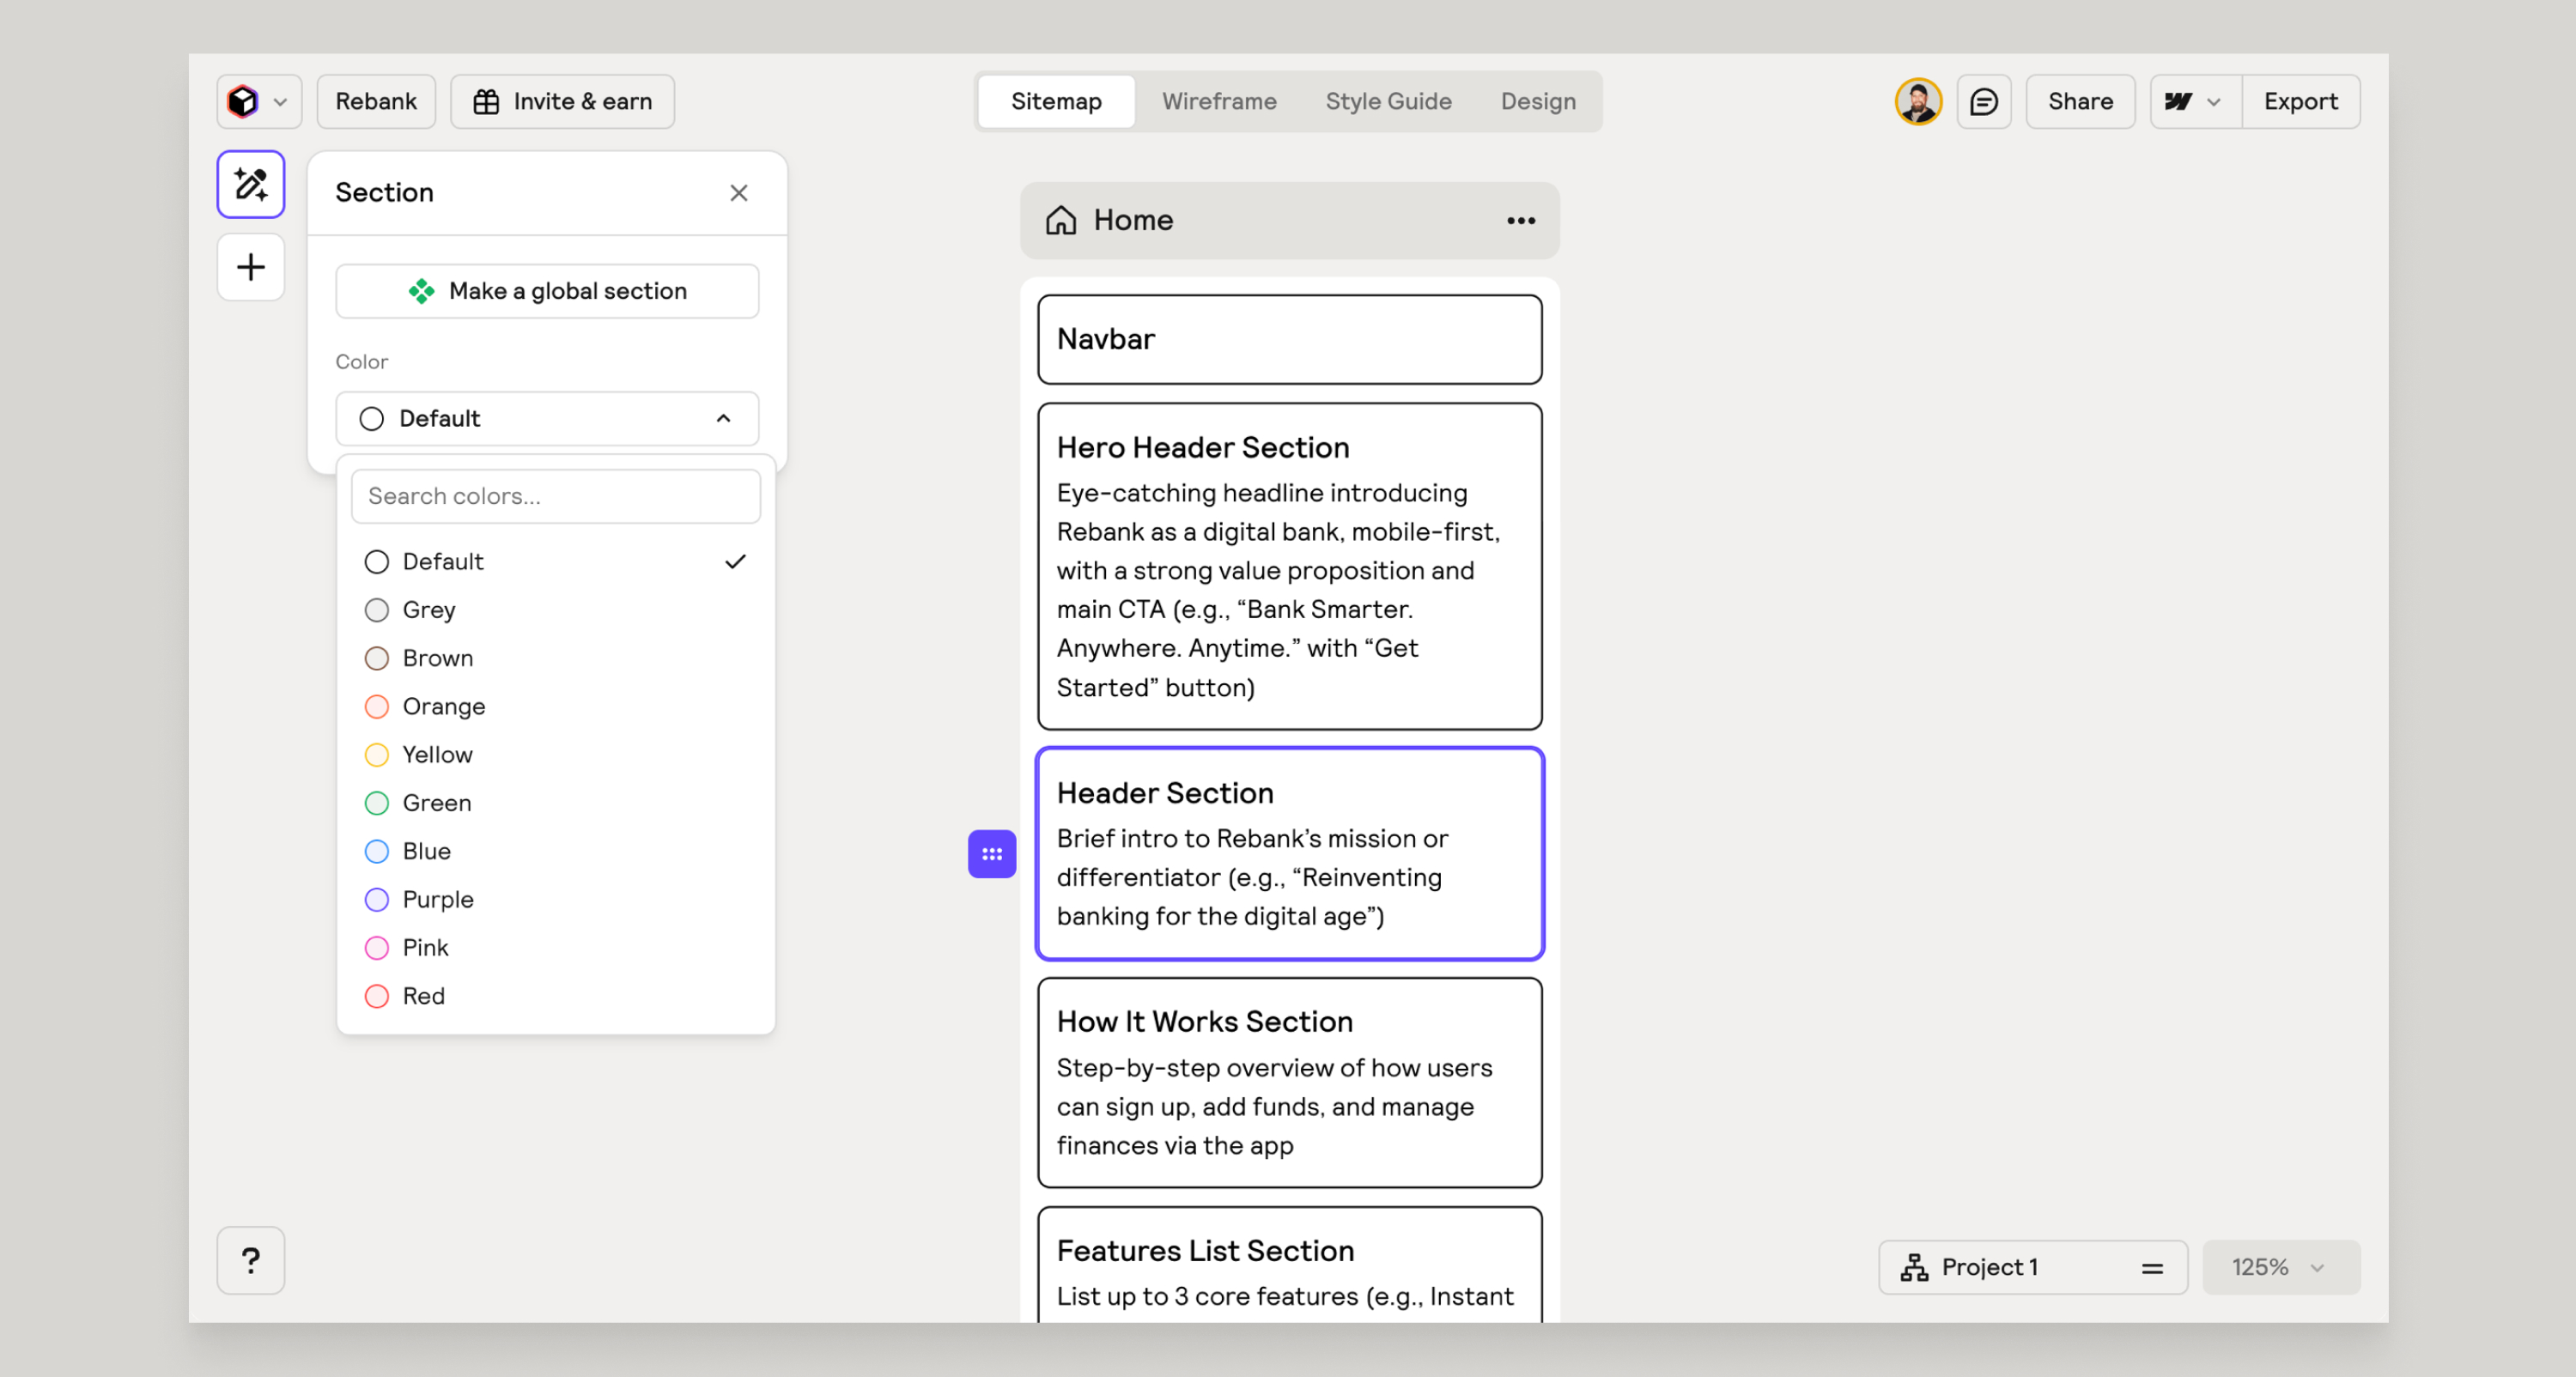Open the 125% zoom level dropdown
2576x1377 pixels.
tap(2279, 1268)
